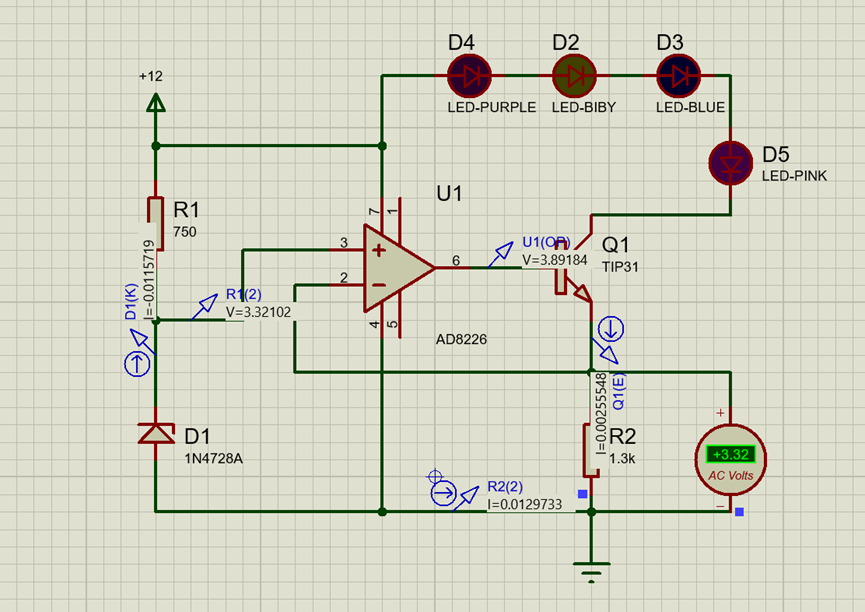
Task: Click the V=3.32102 probe readout label
Action: 259,312
